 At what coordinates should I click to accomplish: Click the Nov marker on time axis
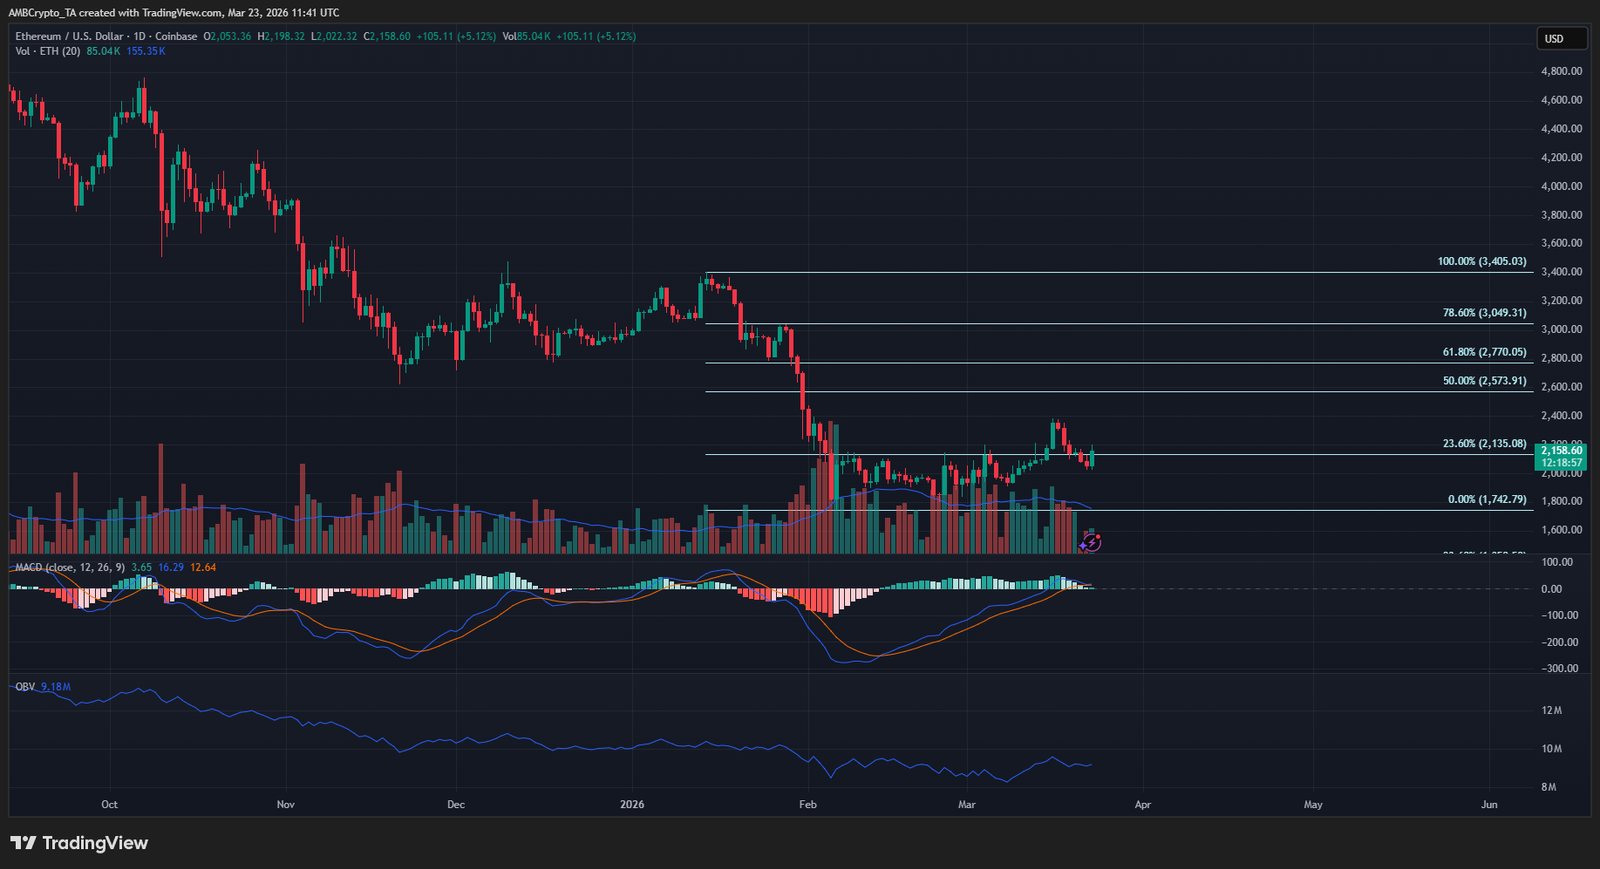click(x=286, y=805)
